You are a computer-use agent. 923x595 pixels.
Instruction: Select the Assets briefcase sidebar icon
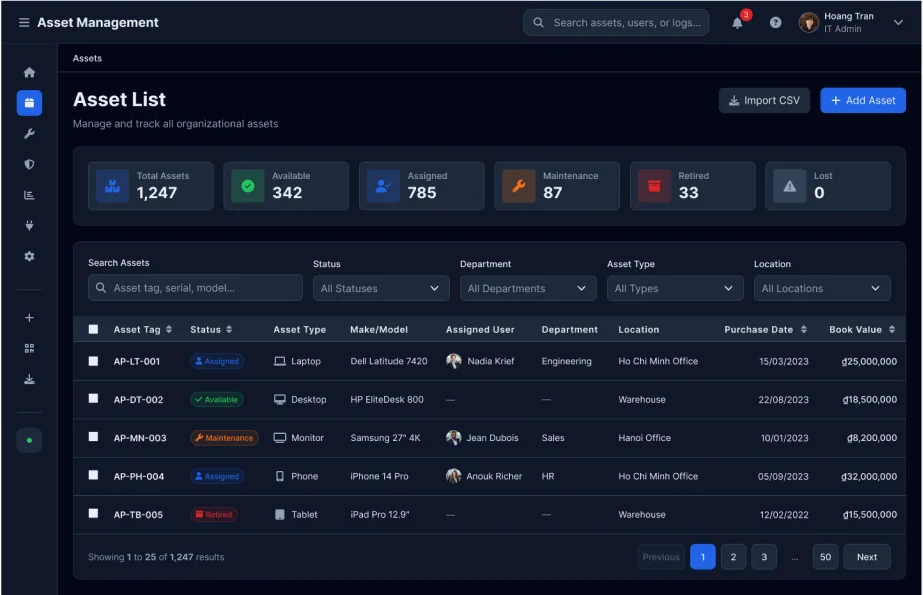click(x=29, y=103)
